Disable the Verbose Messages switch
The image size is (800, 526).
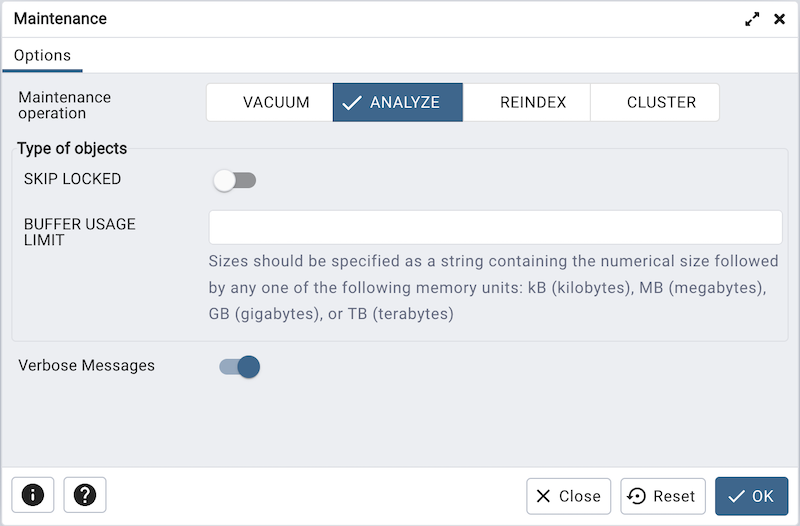(x=240, y=367)
